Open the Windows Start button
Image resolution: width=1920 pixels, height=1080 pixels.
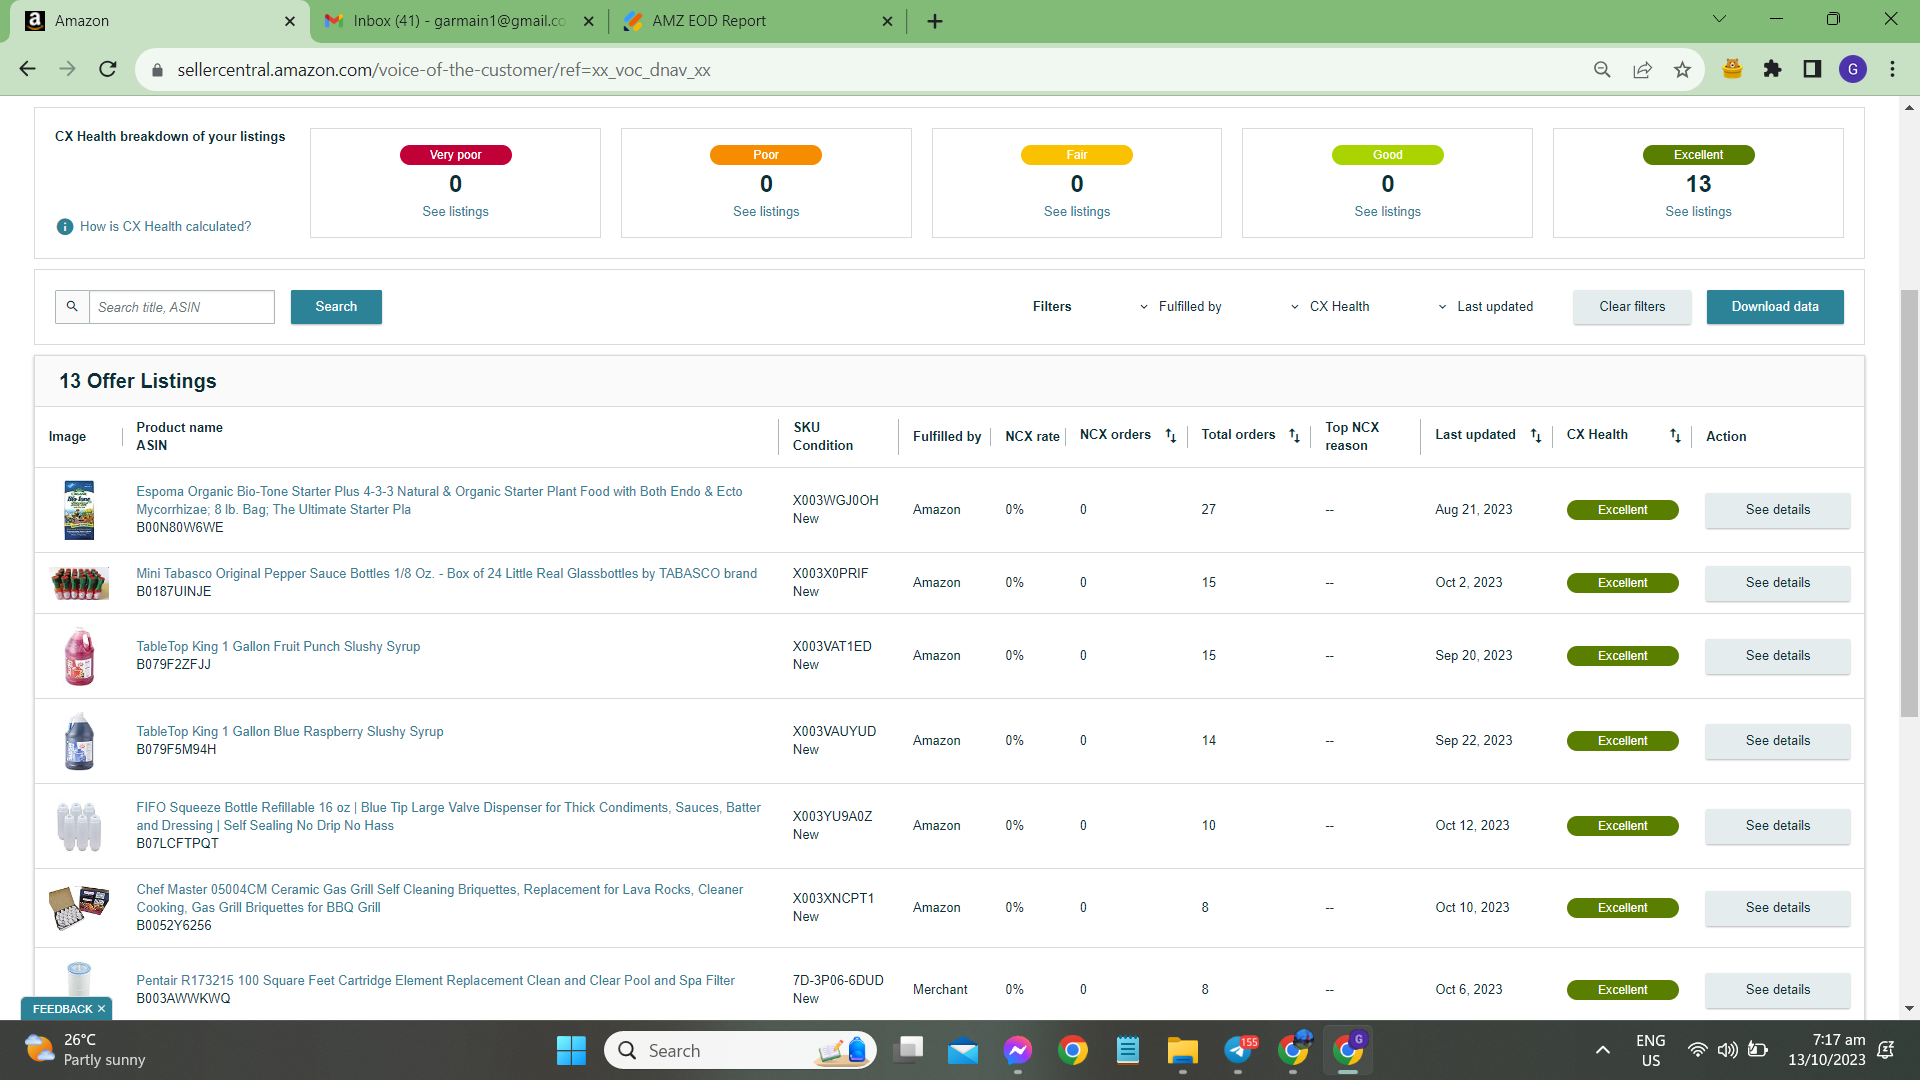(x=571, y=1050)
